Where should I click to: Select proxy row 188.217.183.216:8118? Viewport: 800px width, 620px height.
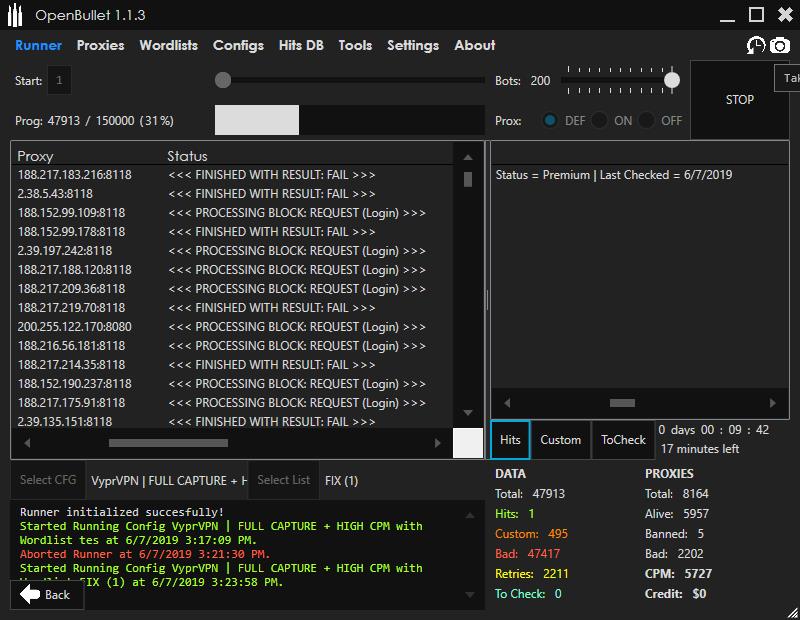(232, 175)
